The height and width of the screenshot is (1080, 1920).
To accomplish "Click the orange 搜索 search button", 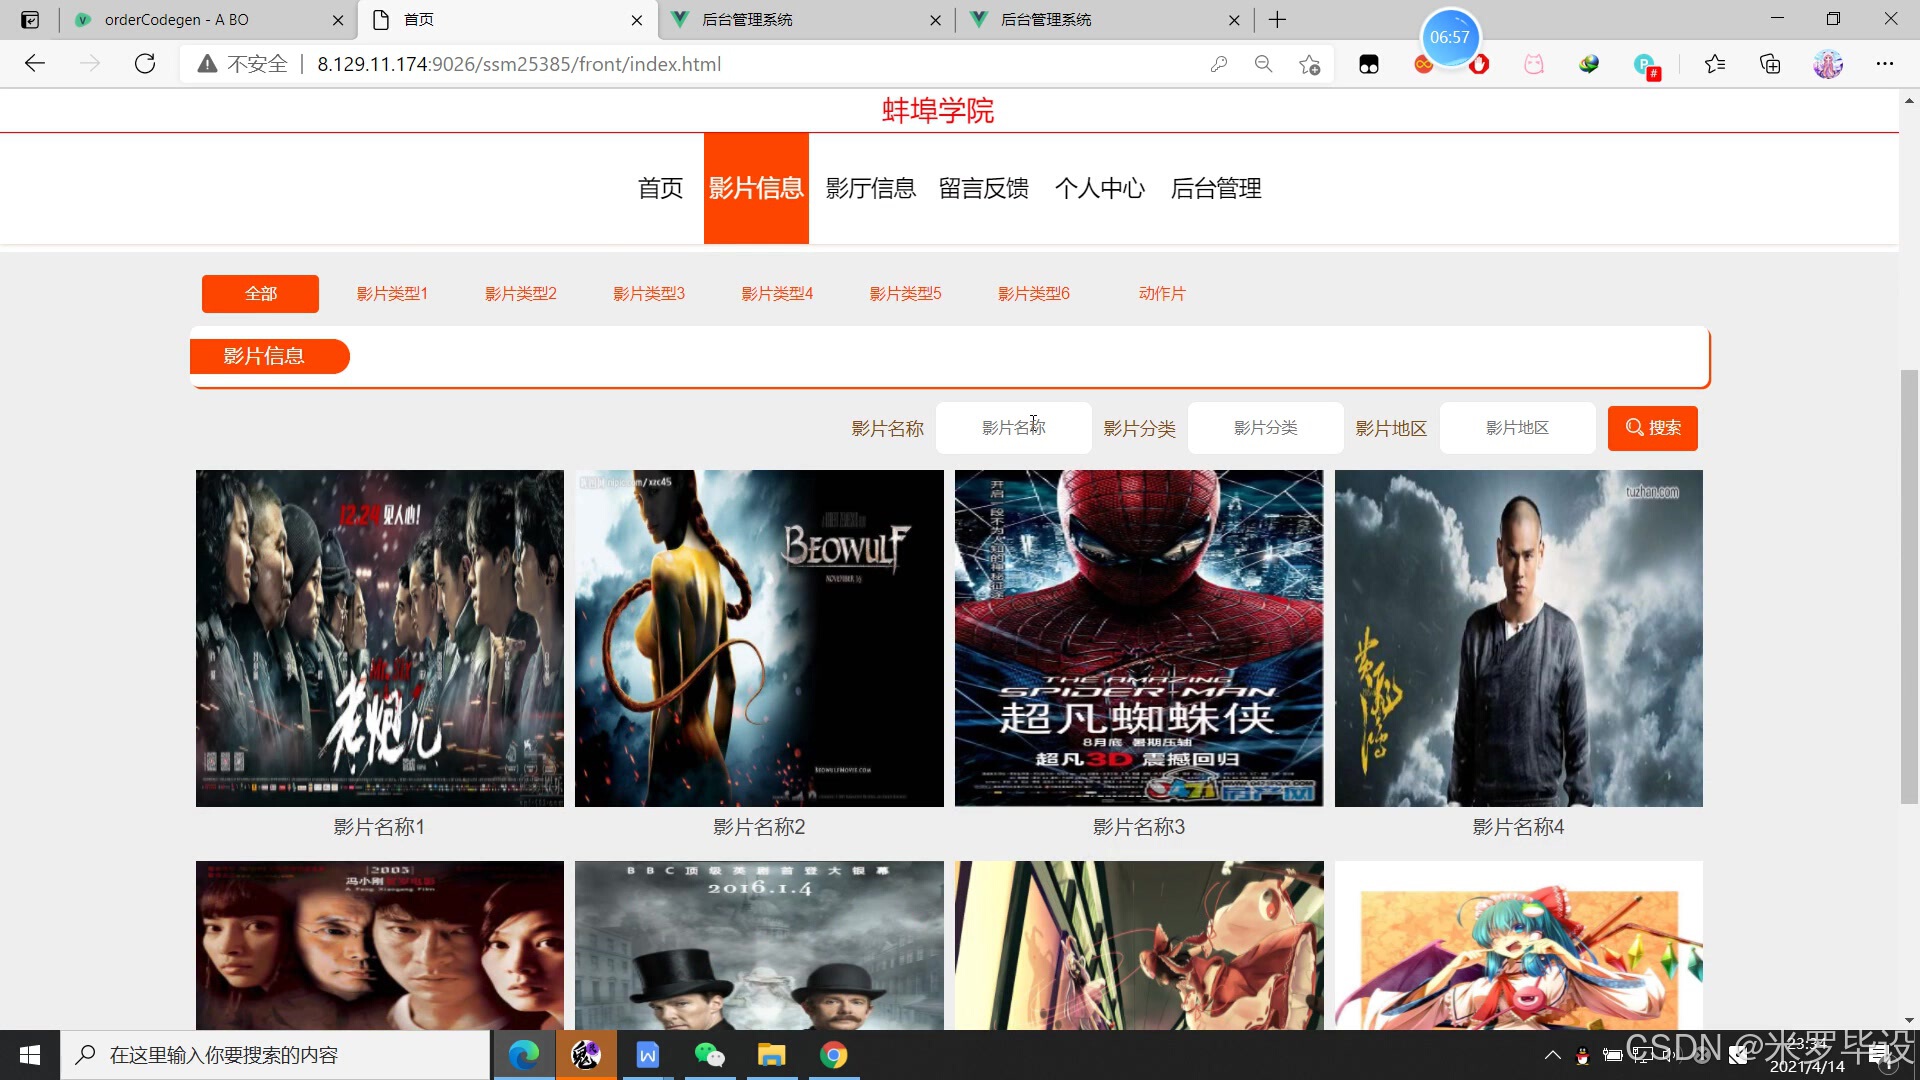I will [x=1652, y=428].
